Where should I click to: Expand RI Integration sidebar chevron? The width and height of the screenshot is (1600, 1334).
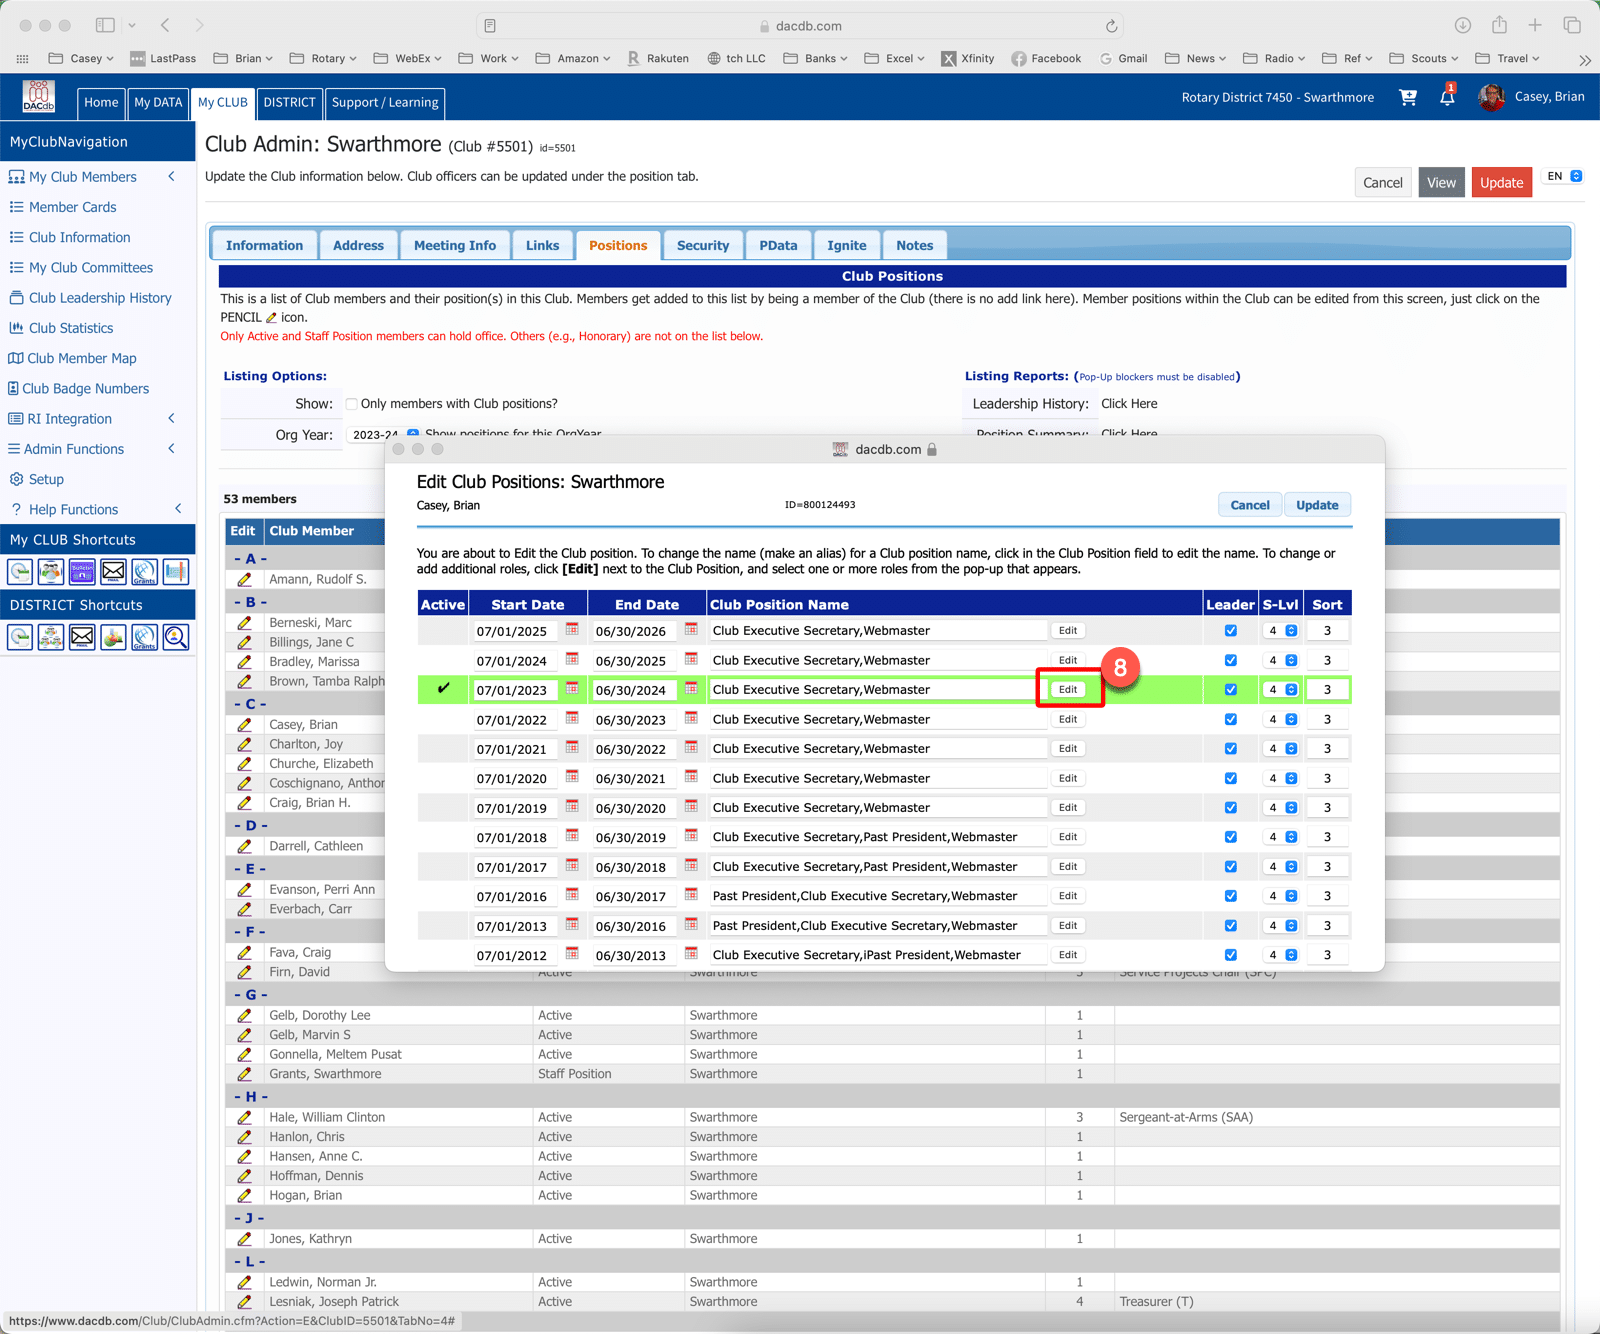point(172,419)
